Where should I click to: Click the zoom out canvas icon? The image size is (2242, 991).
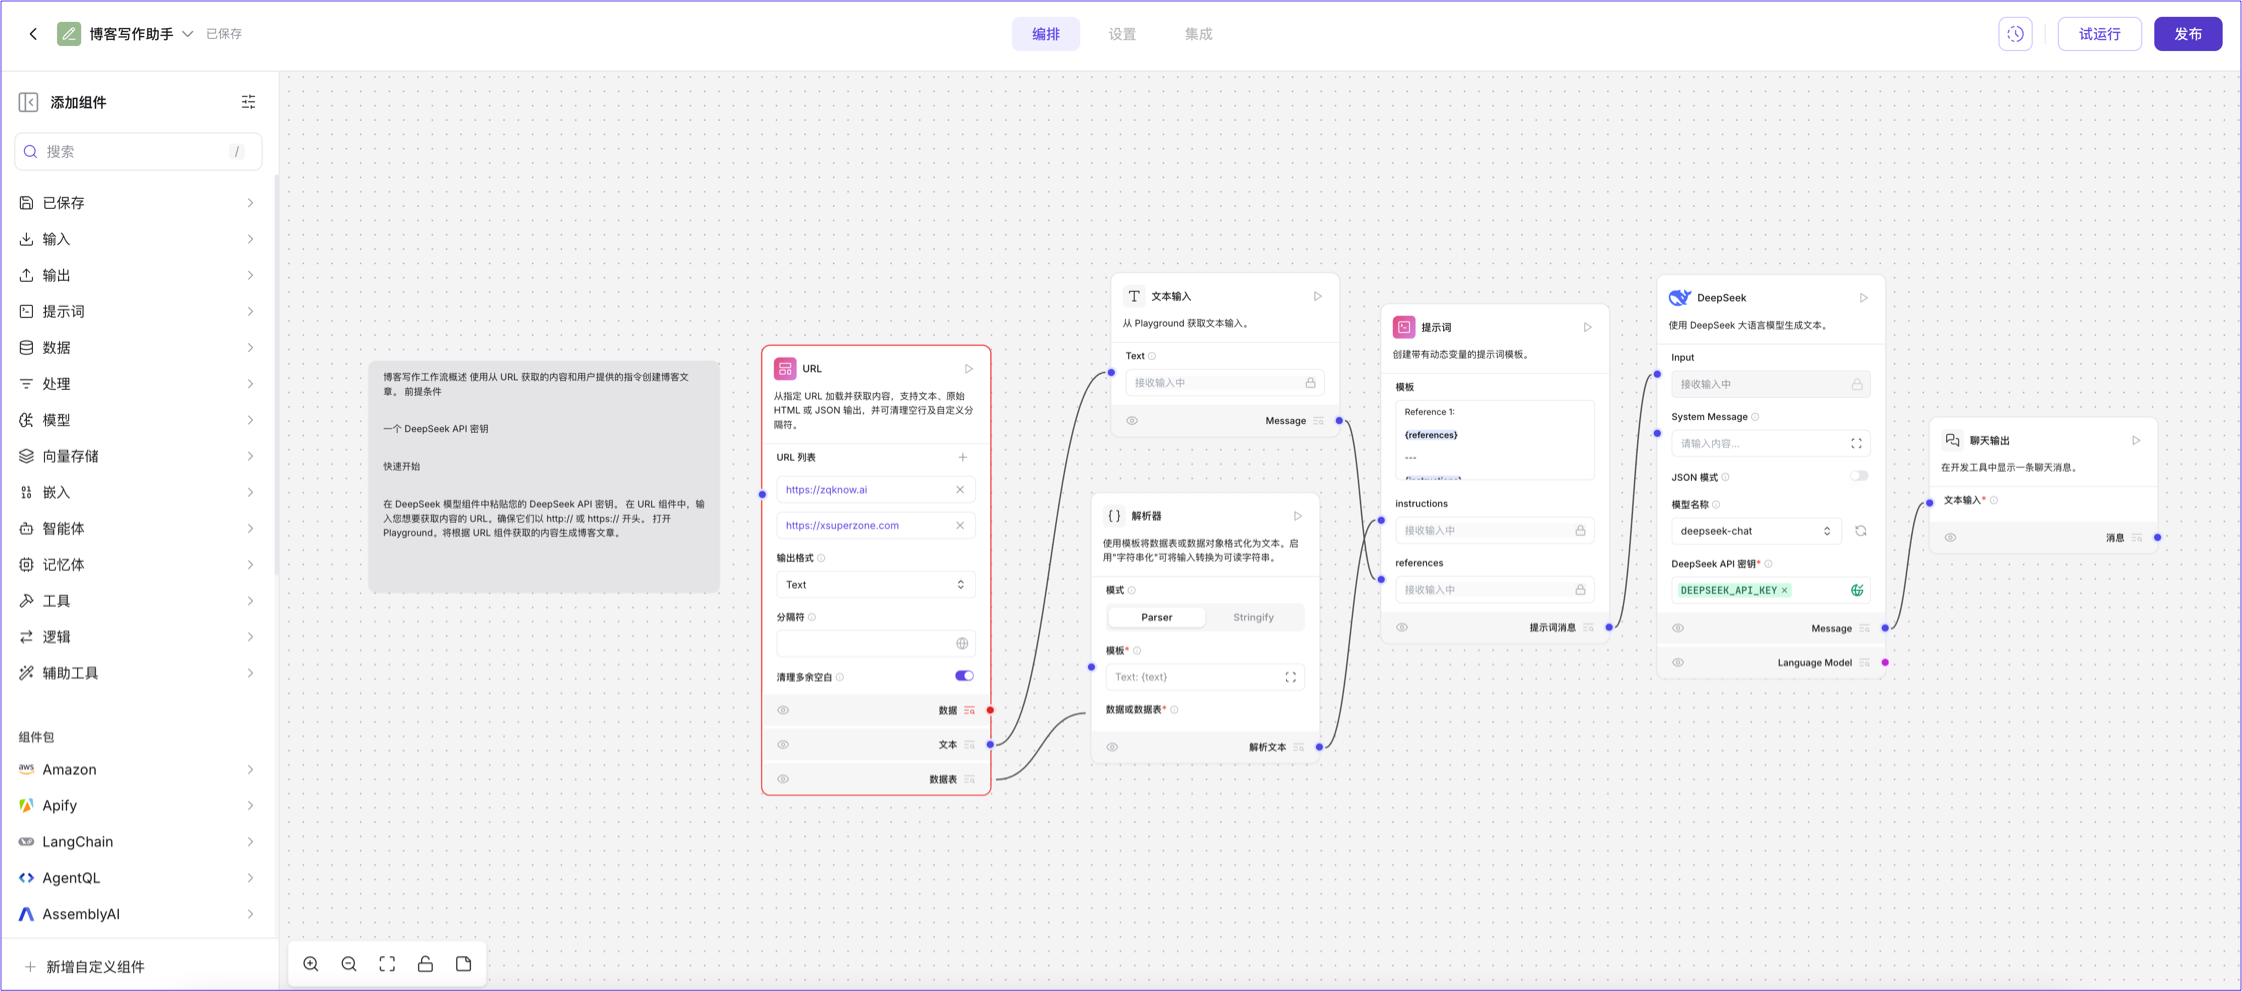pos(349,964)
